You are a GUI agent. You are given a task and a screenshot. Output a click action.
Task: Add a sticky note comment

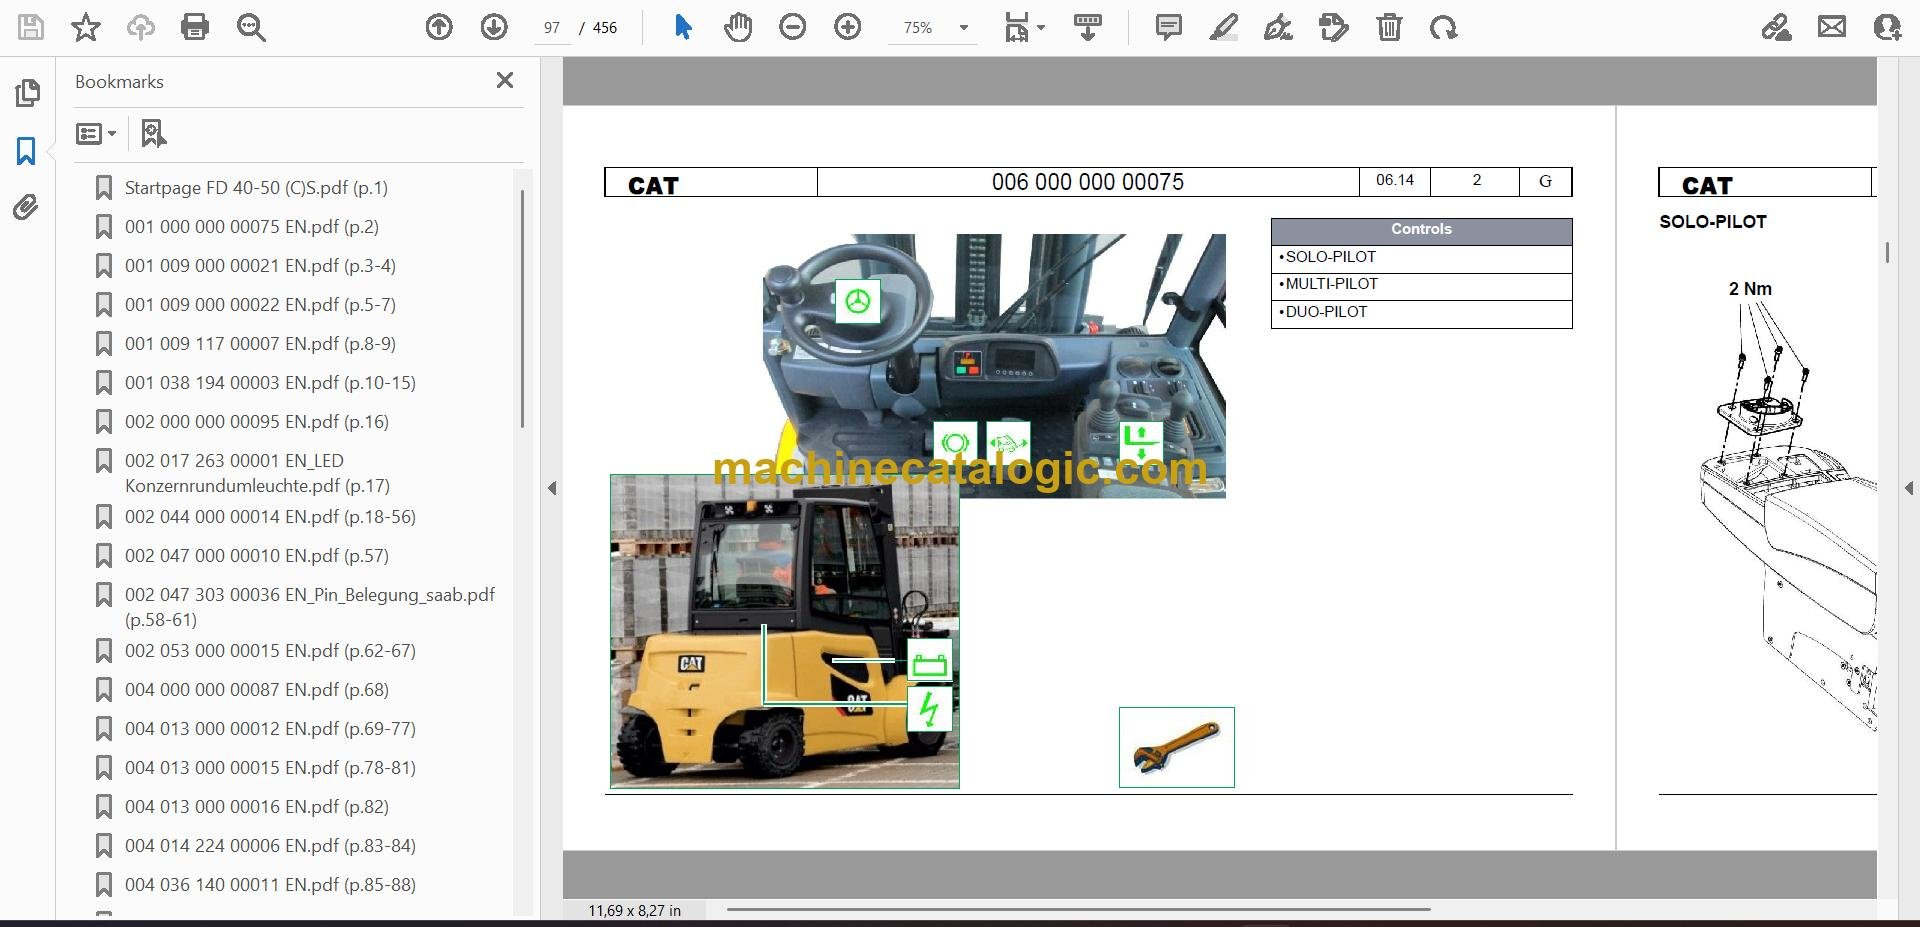pos(1168,27)
